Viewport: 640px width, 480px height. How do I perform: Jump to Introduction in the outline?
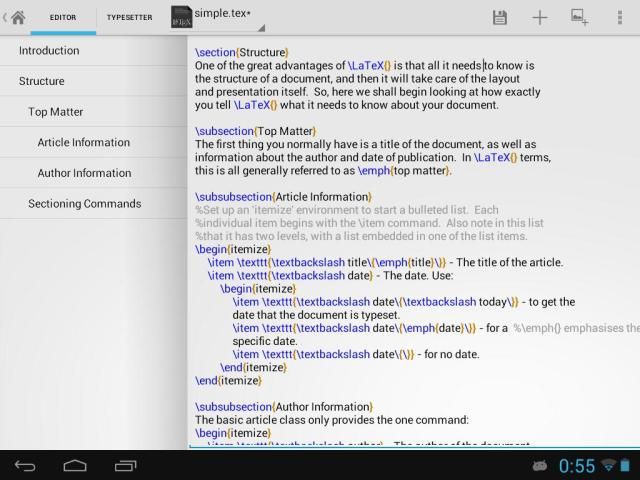(49, 50)
